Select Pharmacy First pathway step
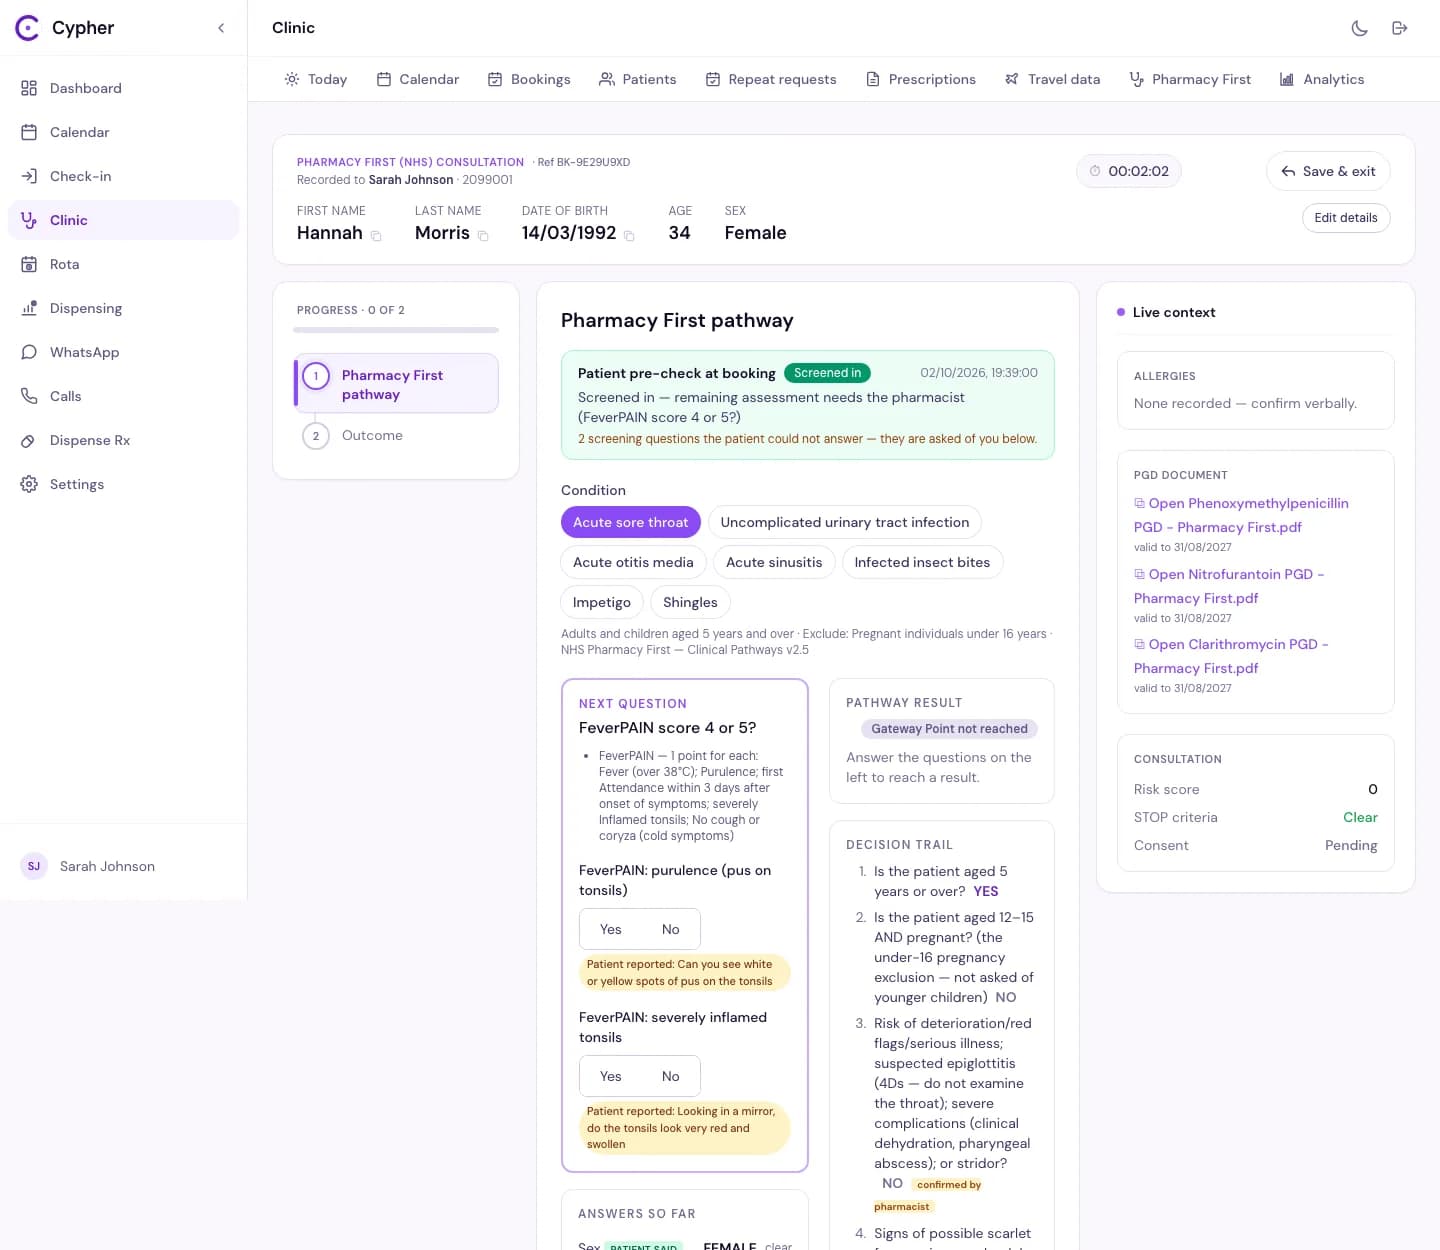 click(x=396, y=384)
